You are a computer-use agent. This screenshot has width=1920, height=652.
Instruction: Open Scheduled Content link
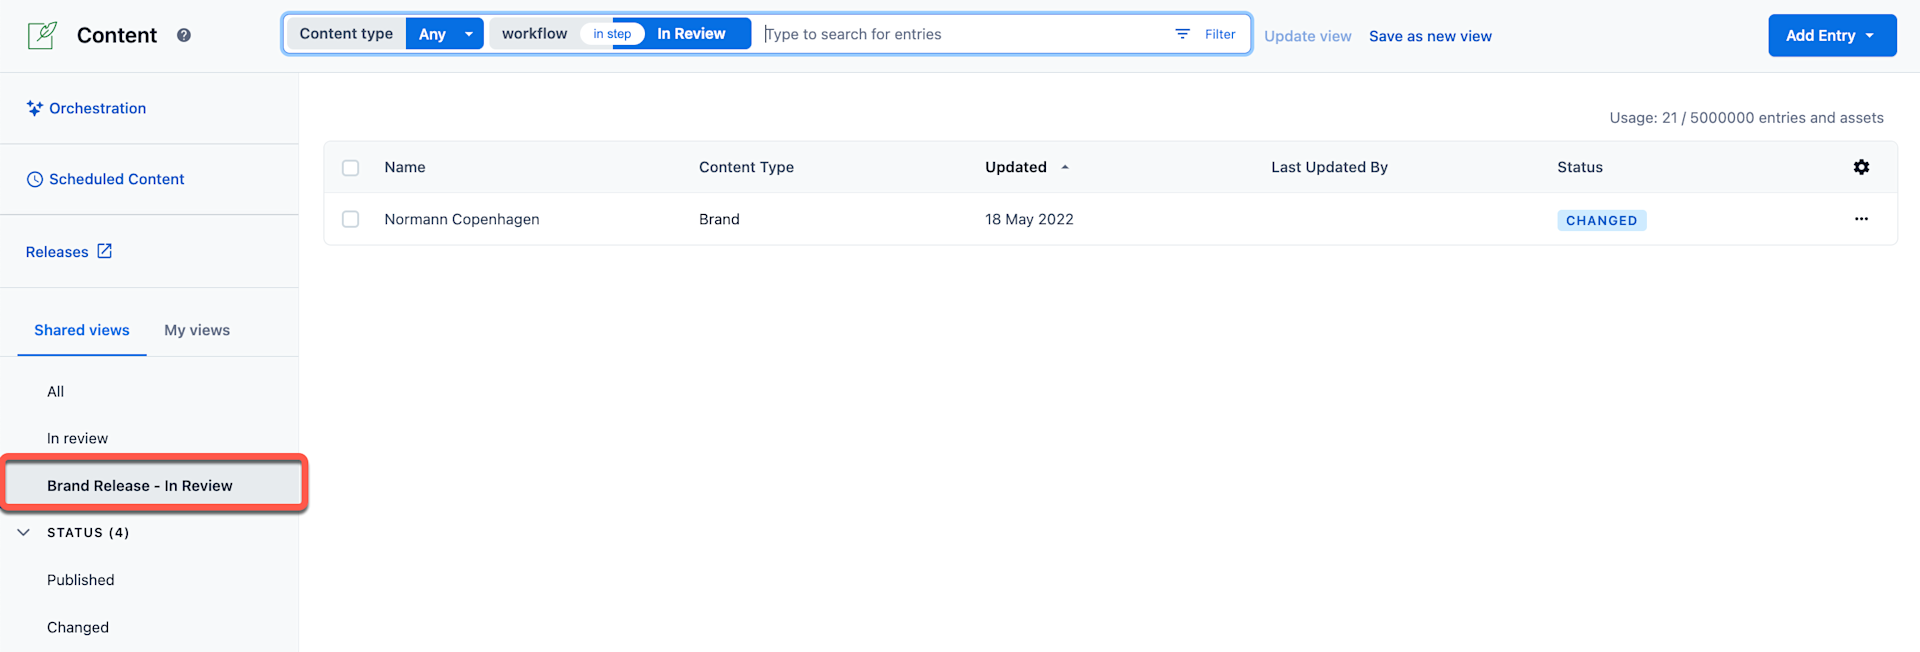coord(116,179)
